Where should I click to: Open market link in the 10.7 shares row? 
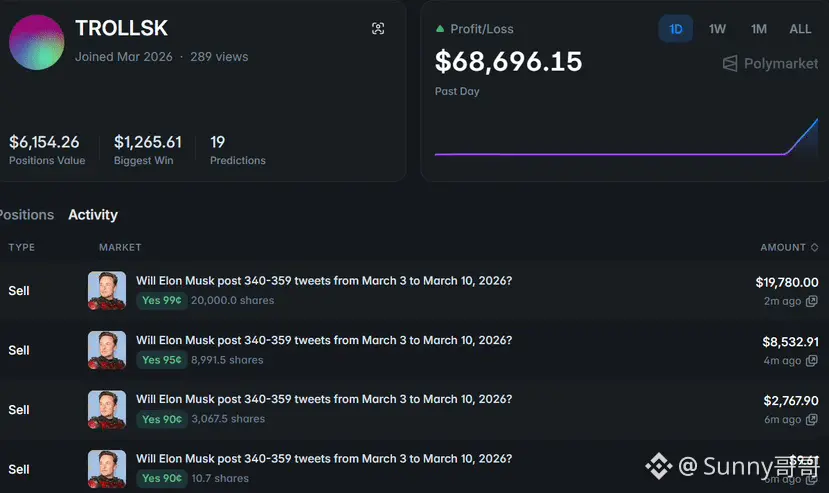(324, 459)
